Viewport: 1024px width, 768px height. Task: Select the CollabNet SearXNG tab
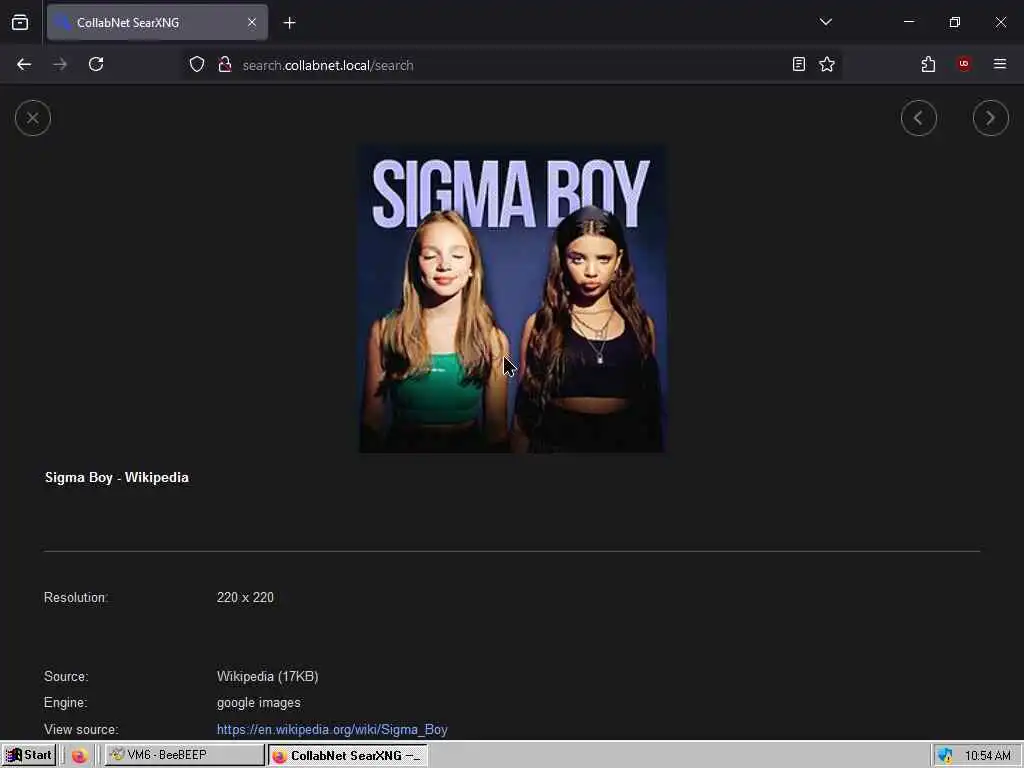157,23
